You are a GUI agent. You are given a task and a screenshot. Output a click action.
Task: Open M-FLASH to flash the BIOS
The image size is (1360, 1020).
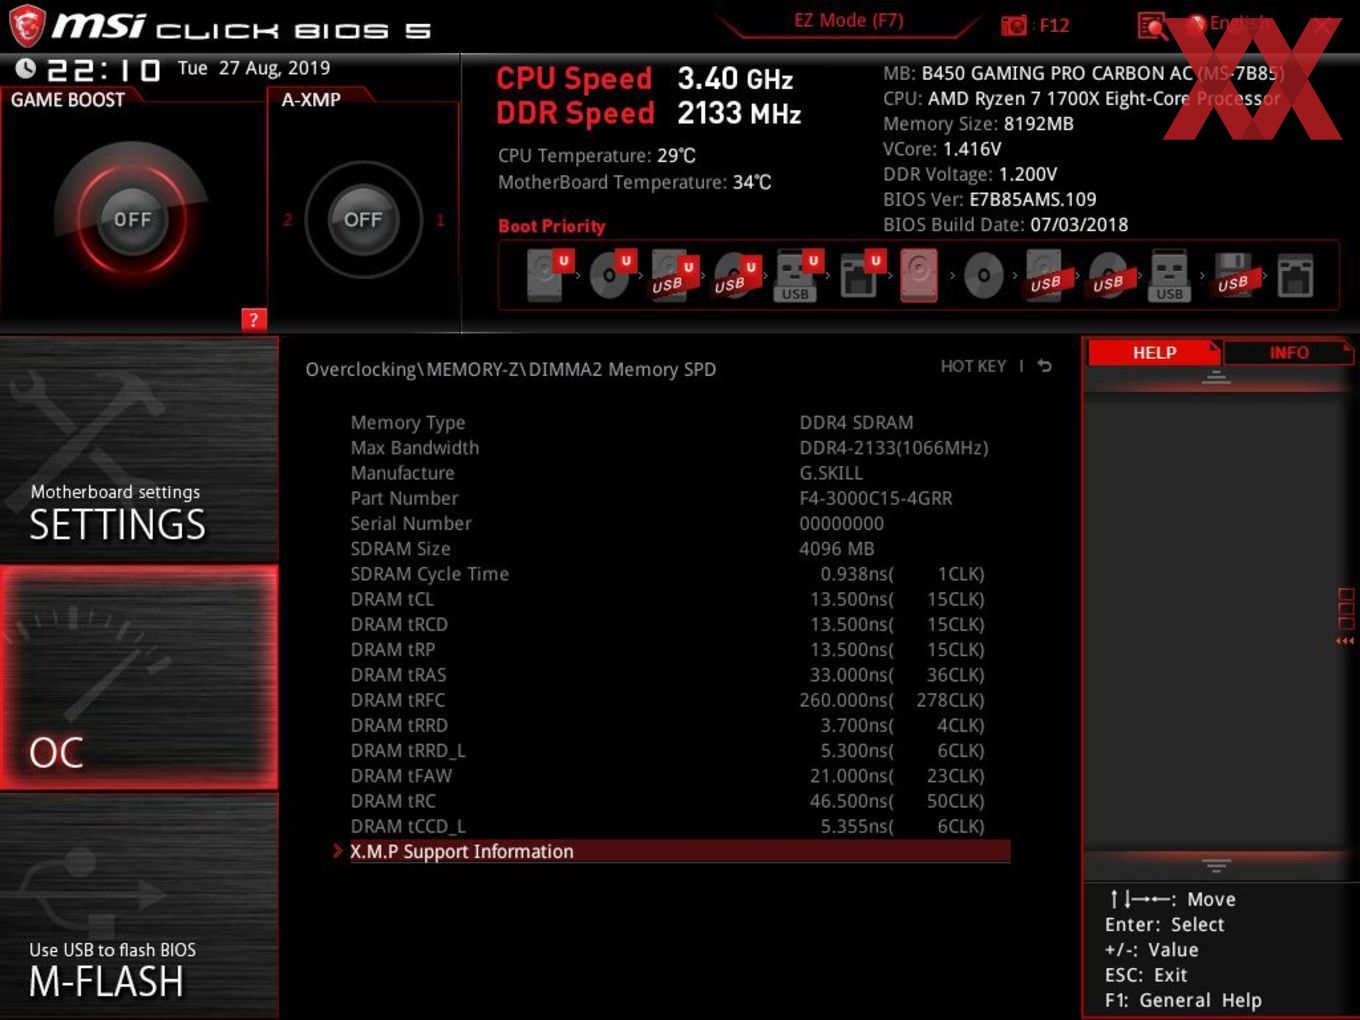click(x=139, y=906)
